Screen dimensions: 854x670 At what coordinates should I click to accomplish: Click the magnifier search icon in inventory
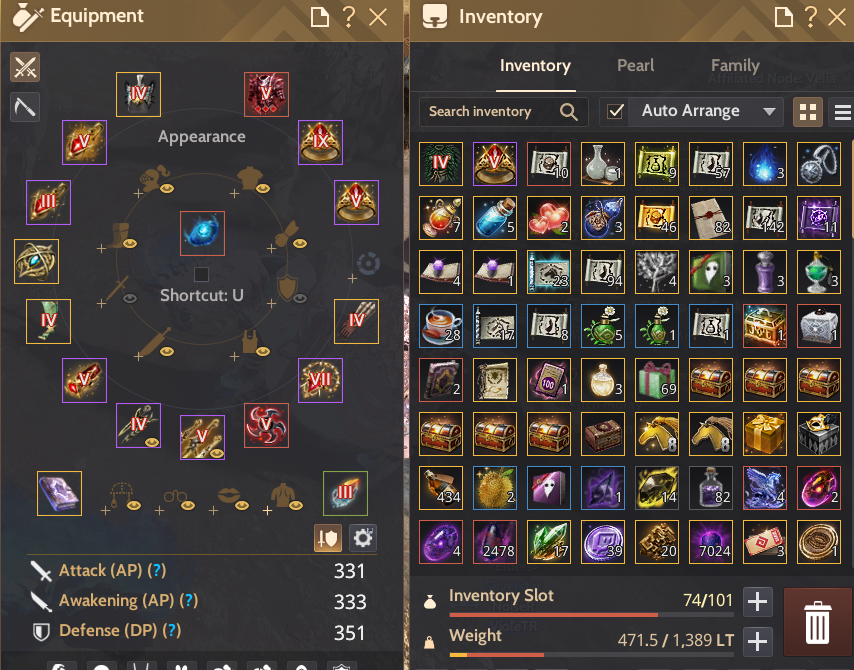coord(569,112)
